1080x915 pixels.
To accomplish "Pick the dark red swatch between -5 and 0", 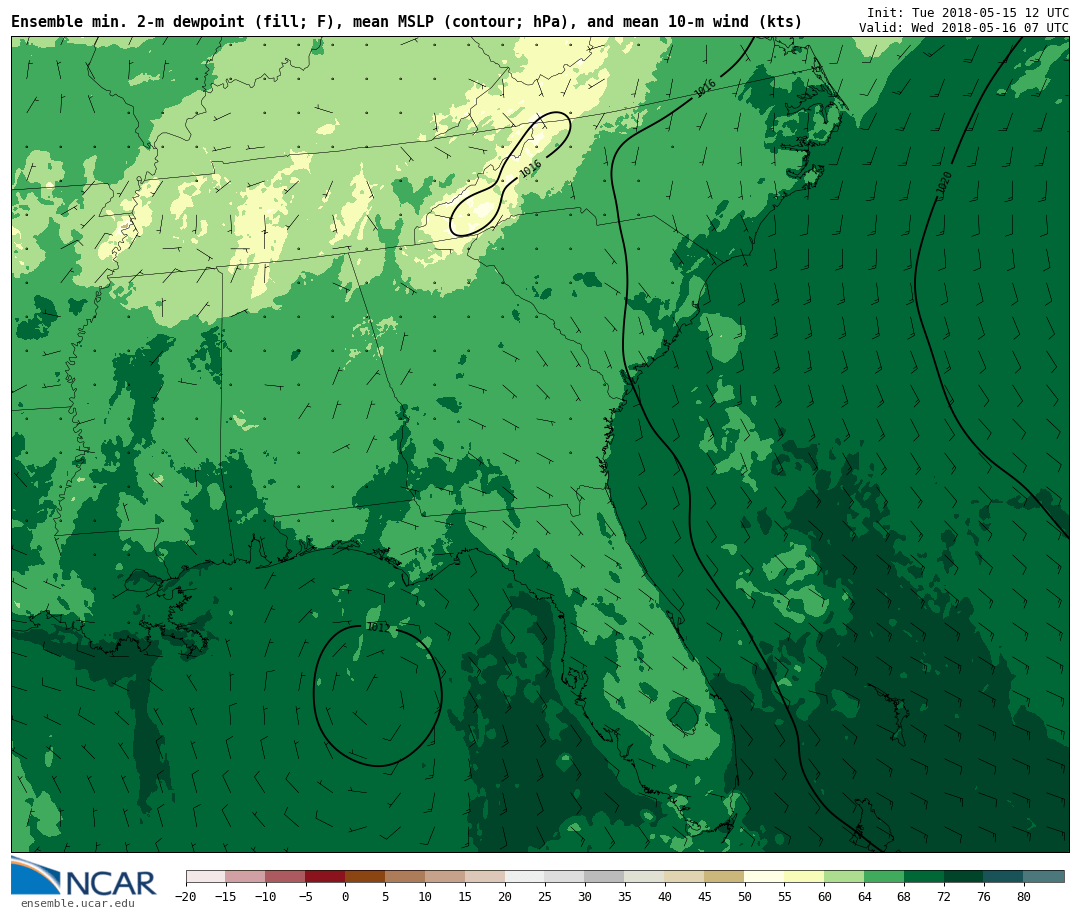I will click(x=325, y=877).
